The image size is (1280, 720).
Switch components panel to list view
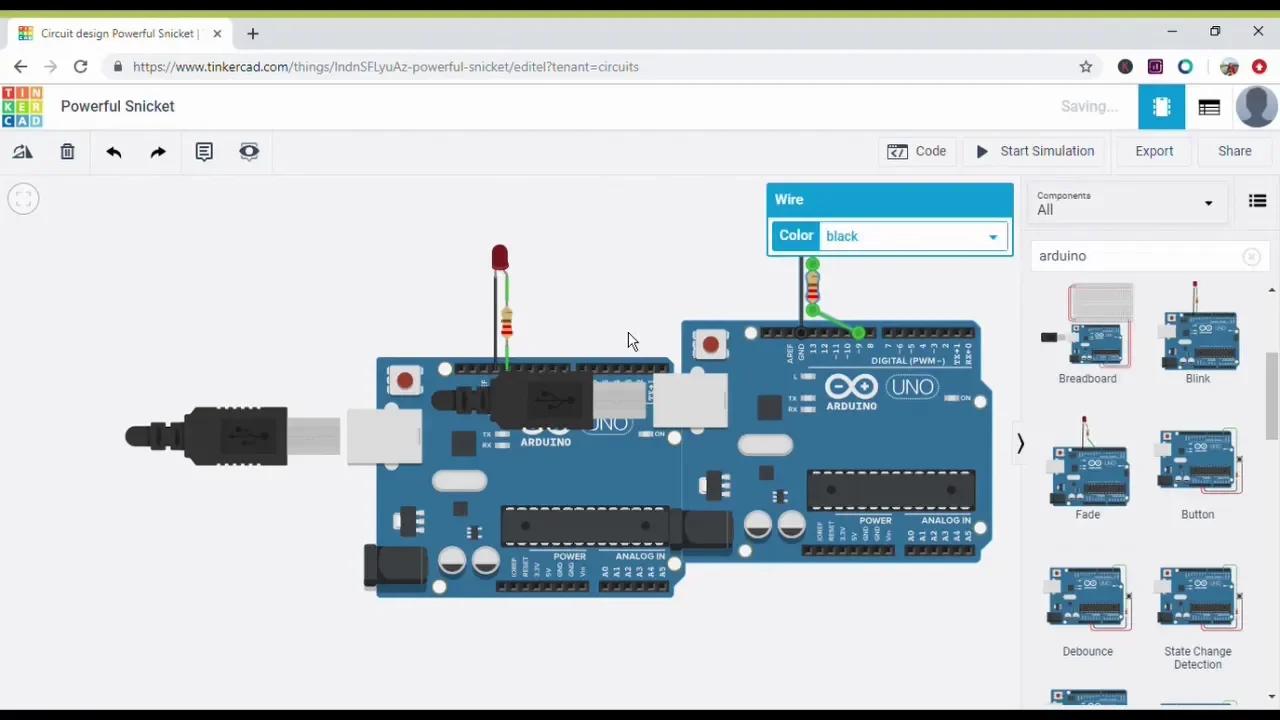pos(1258,201)
